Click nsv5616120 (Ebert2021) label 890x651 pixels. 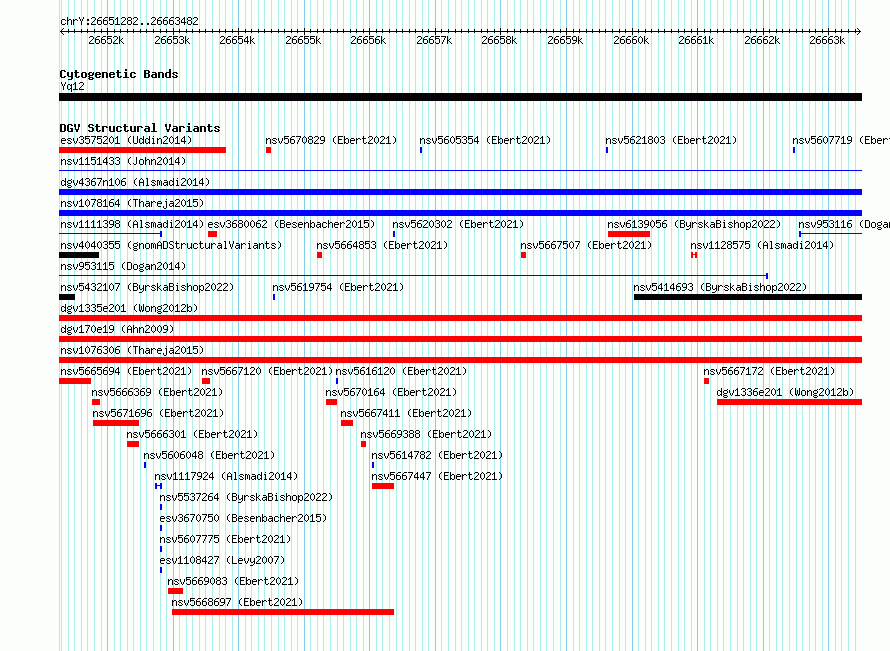pos(401,371)
